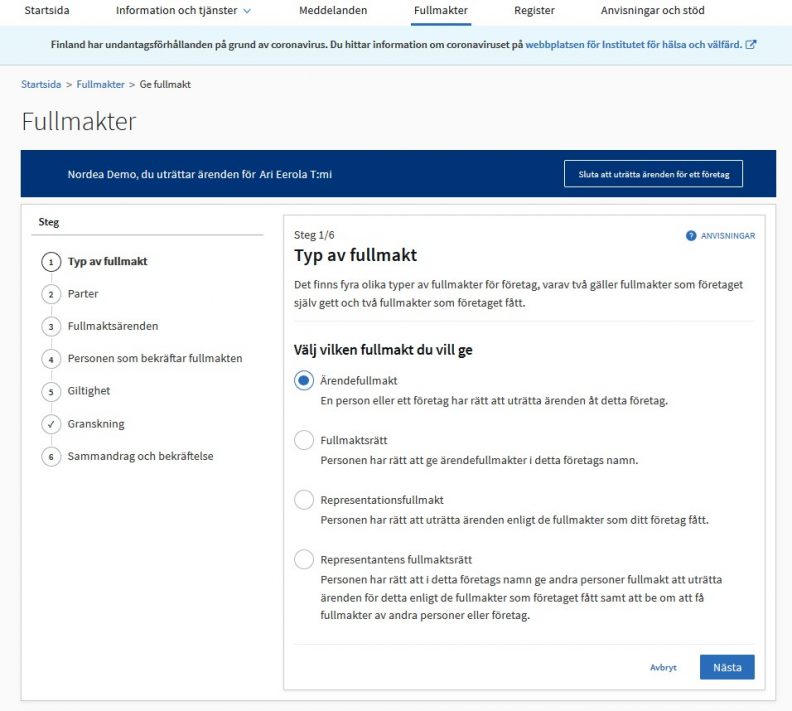Click the external link icon in coronavirus banner

pyautogui.click(x=751, y=44)
